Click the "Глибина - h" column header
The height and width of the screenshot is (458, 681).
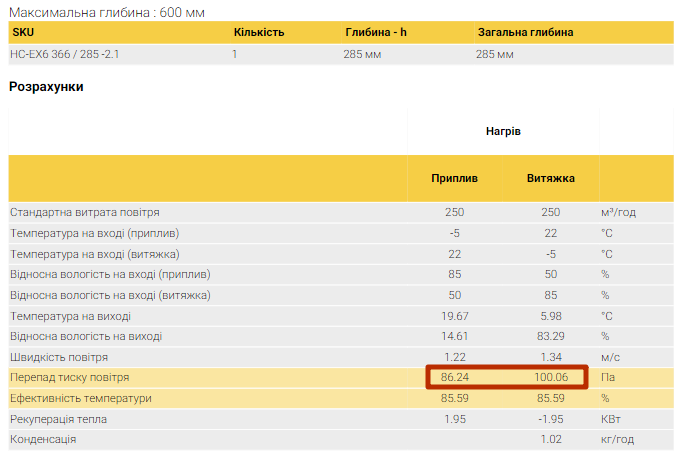[x=376, y=32]
